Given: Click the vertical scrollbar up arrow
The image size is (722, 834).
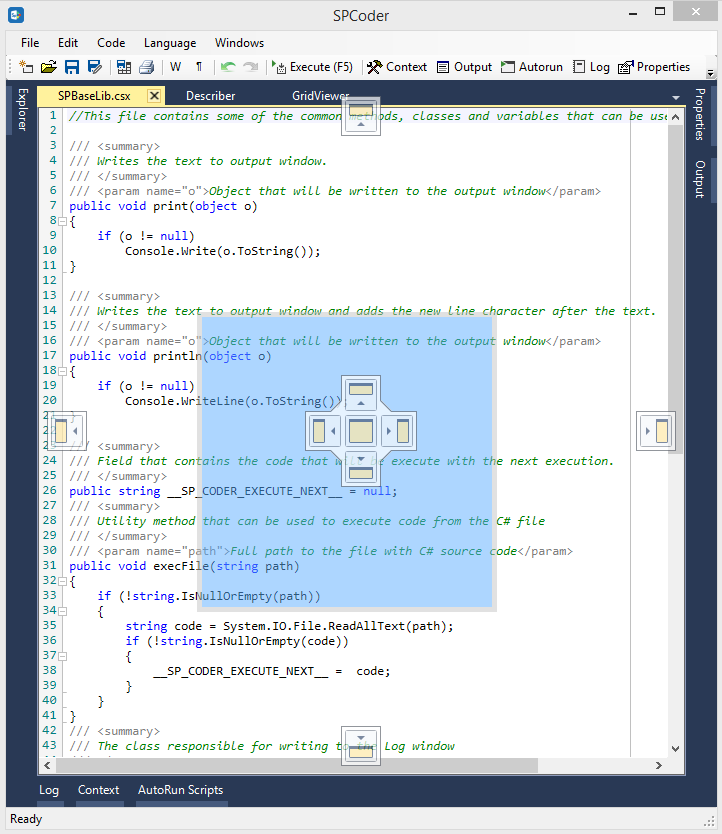Looking at the screenshot, I should [676, 117].
